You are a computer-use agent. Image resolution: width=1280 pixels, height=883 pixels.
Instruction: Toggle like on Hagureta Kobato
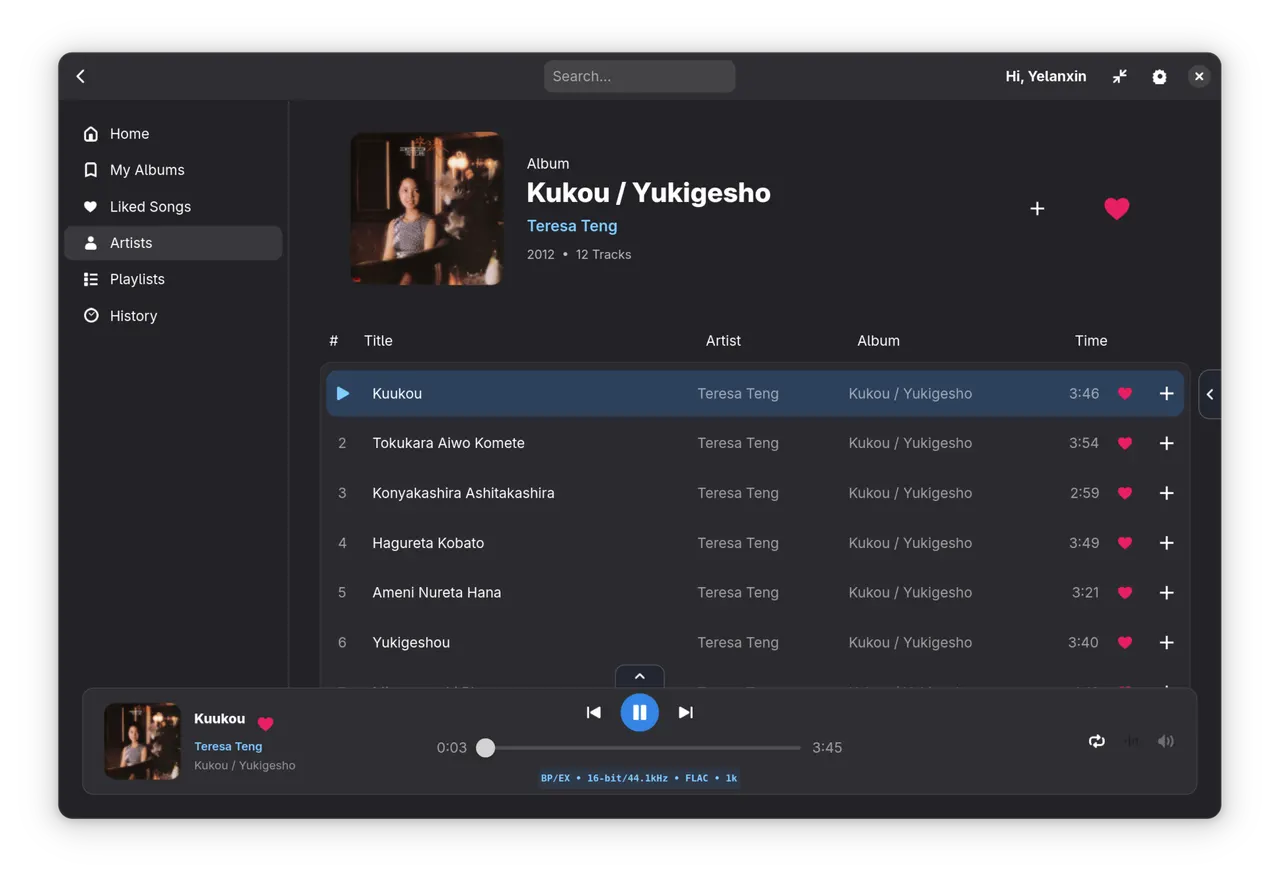(x=1125, y=543)
